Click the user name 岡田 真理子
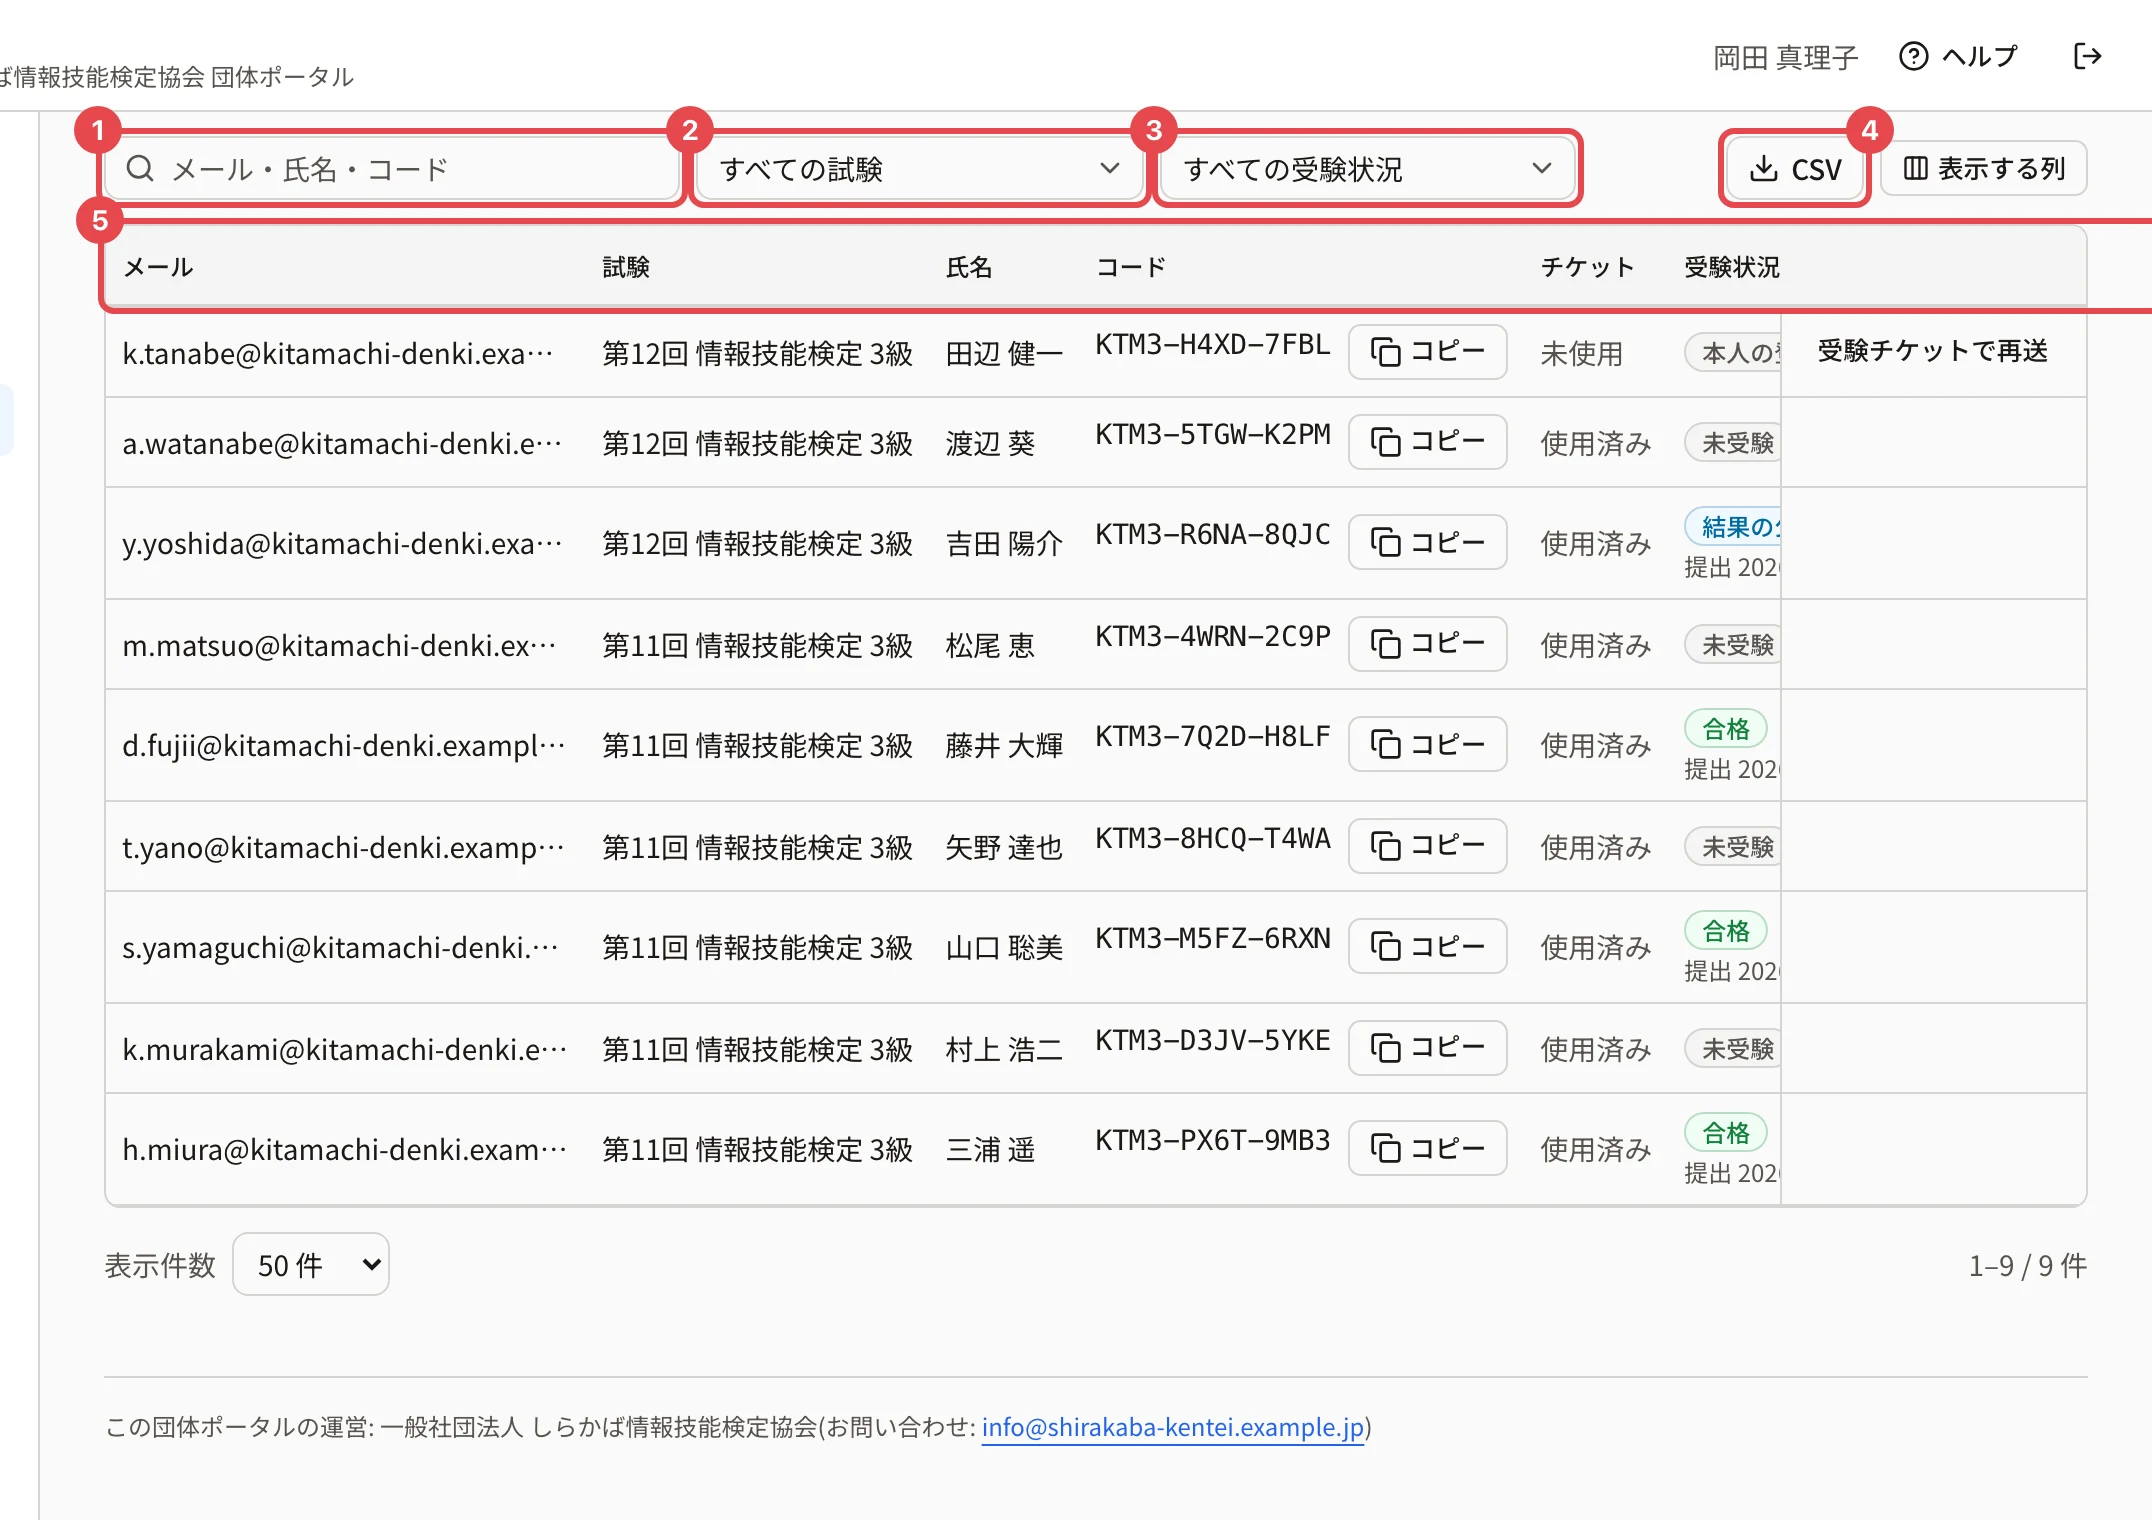The width and height of the screenshot is (2152, 1520). click(x=1785, y=58)
